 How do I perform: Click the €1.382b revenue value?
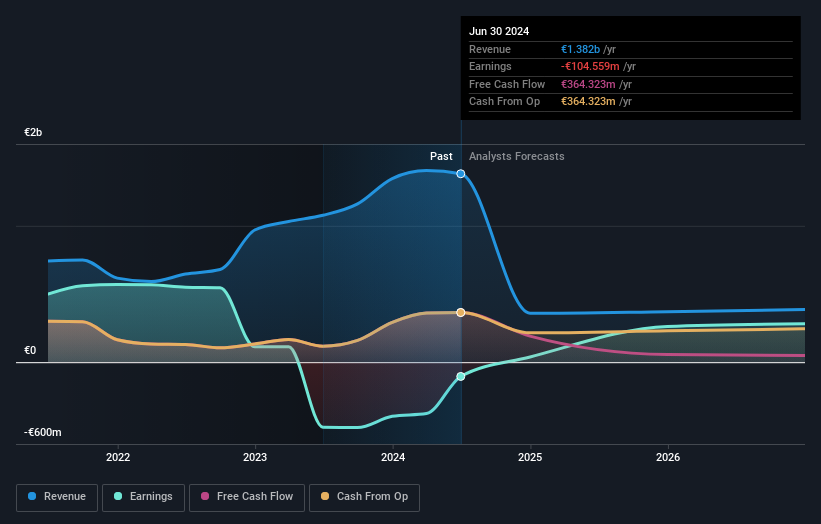[580, 49]
